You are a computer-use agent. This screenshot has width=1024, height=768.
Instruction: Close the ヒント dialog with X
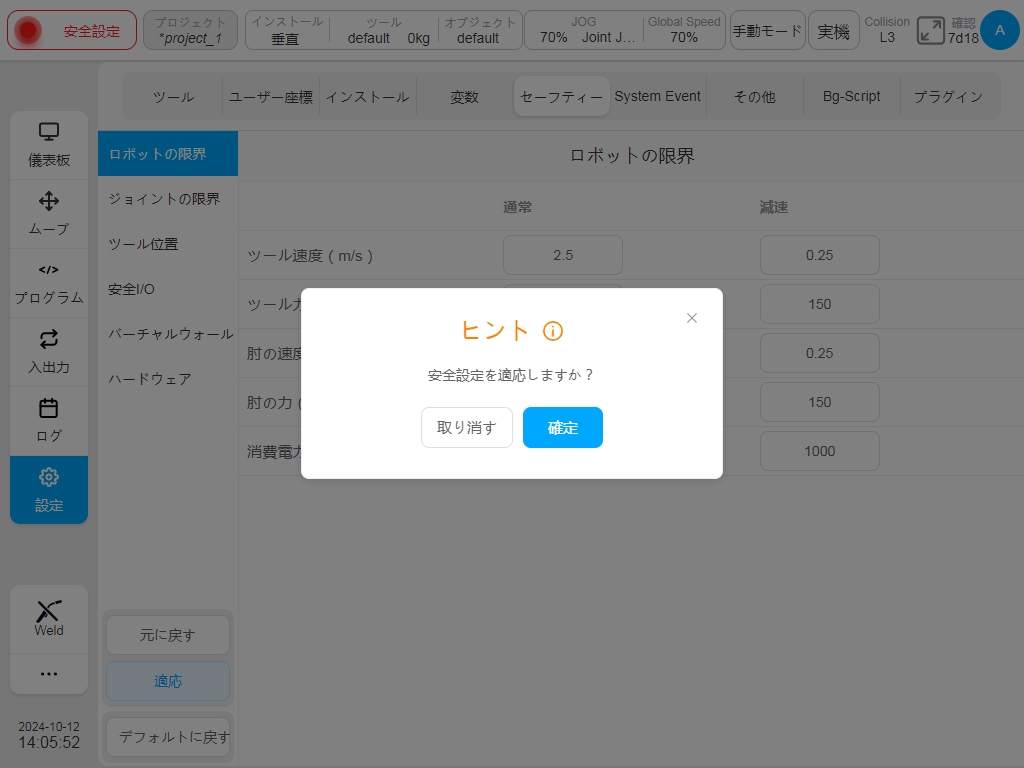[x=692, y=318]
